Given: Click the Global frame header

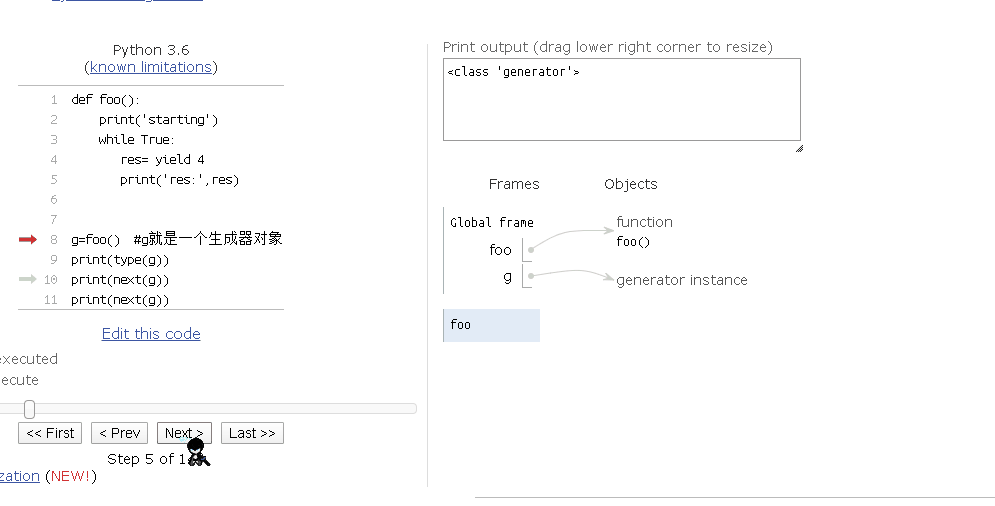Looking at the screenshot, I should [492, 222].
